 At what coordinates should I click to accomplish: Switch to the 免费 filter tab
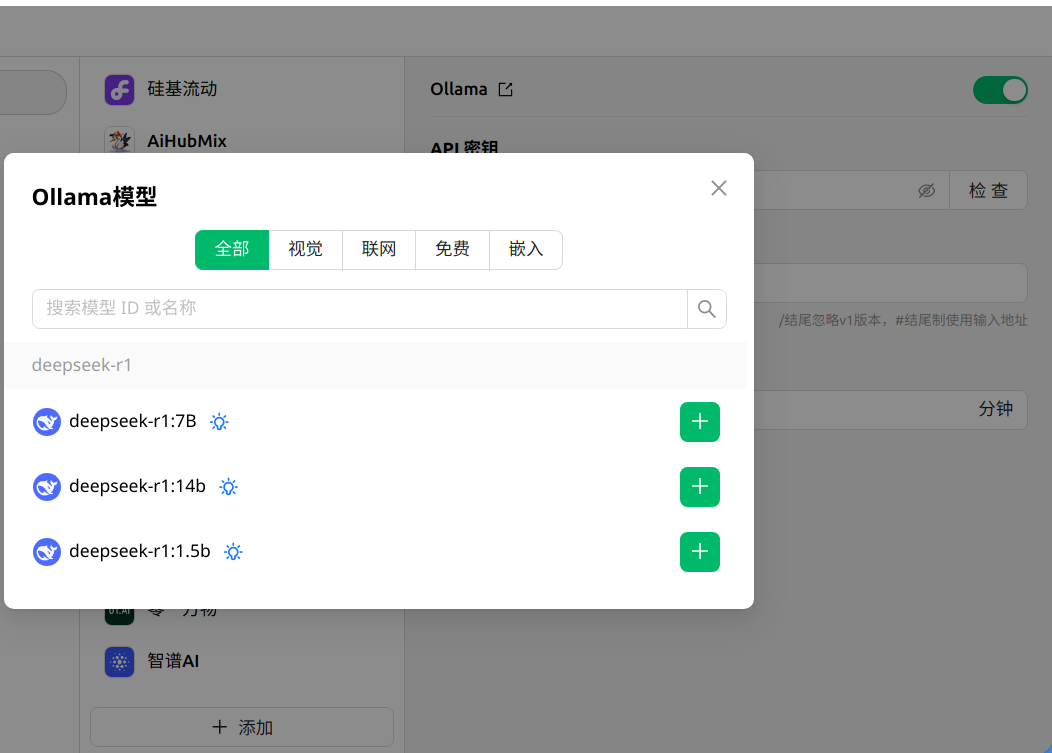[x=452, y=250]
